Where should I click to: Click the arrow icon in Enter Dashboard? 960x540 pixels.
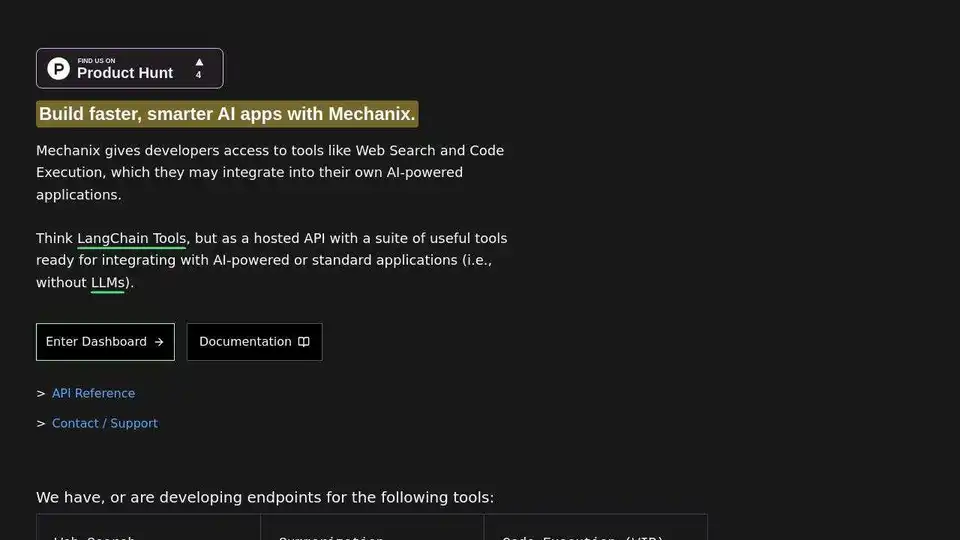(159, 342)
